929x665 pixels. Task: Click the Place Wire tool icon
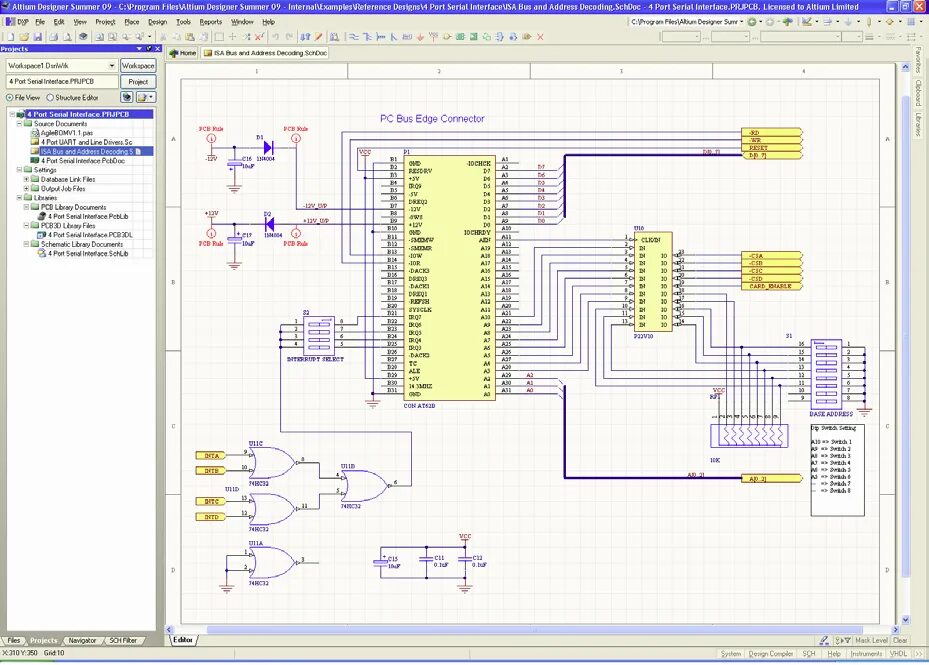(354, 37)
